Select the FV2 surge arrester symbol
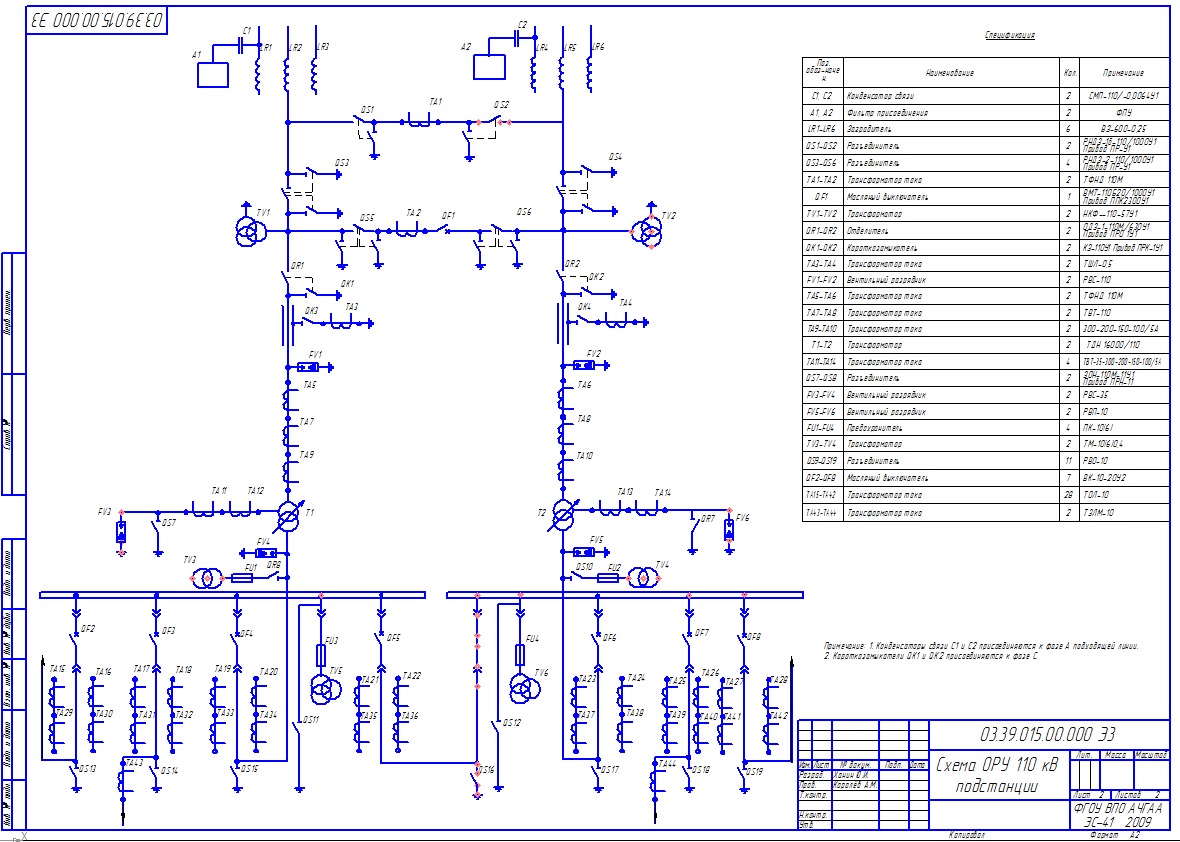Viewport: 1180px width, 842px height. (584, 365)
